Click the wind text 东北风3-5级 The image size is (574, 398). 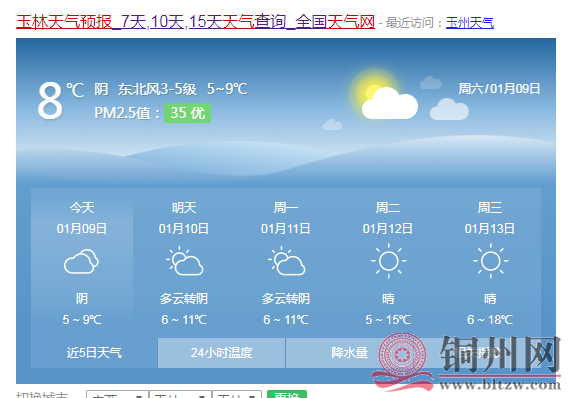tap(157, 89)
